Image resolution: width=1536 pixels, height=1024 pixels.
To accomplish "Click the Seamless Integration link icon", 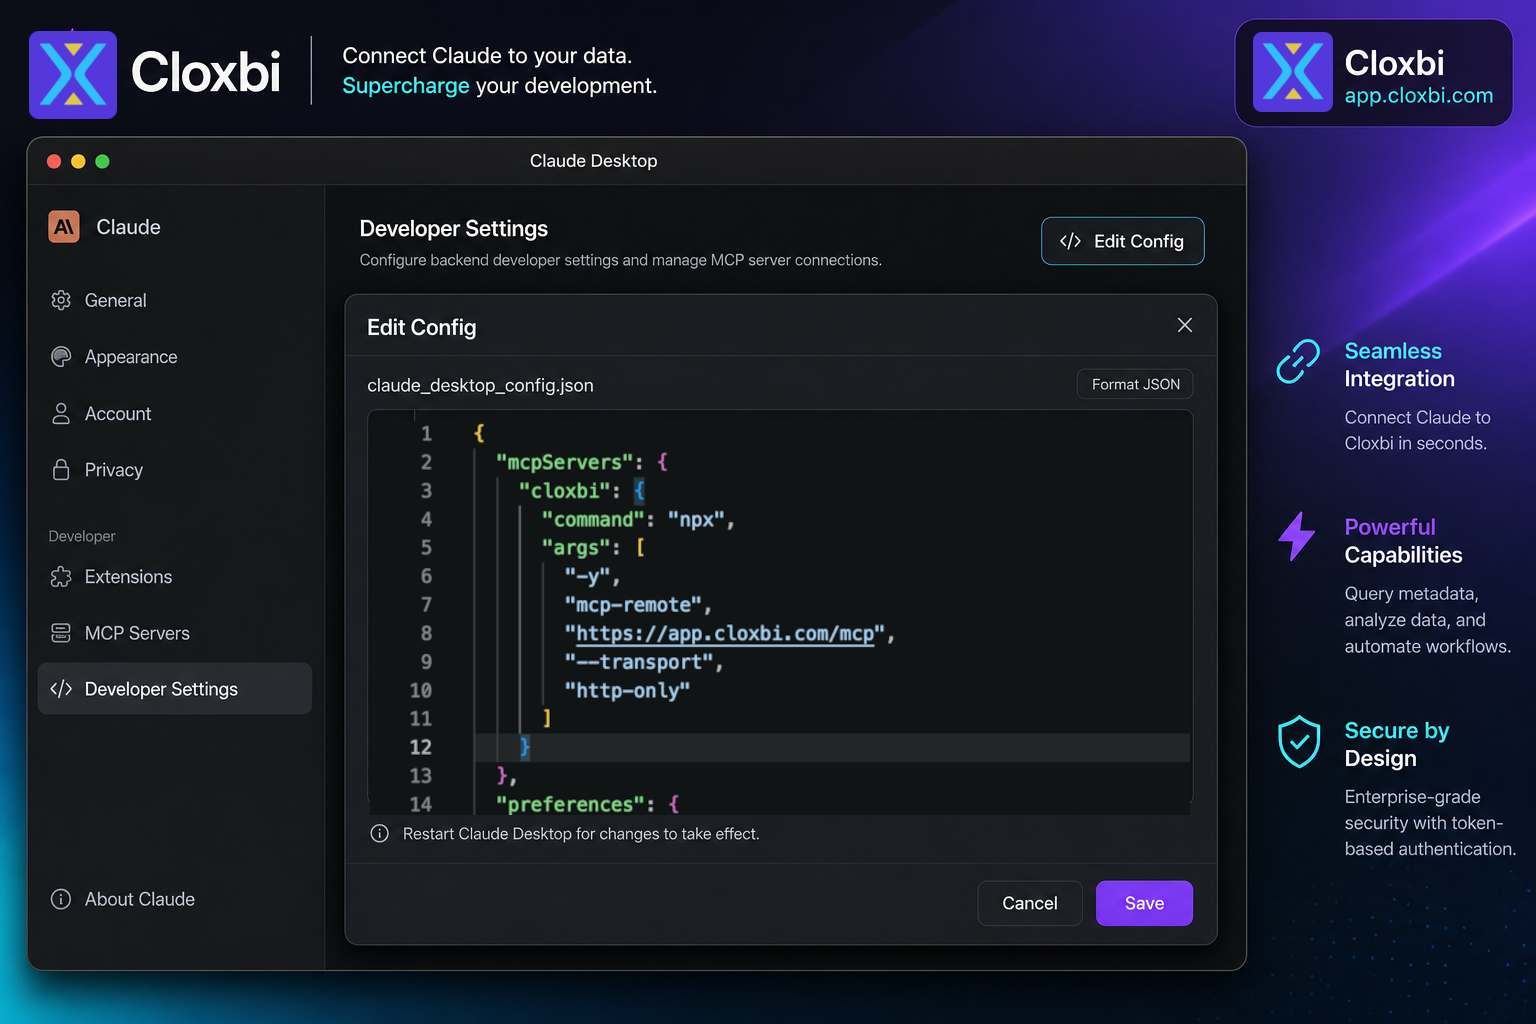I will click(1298, 361).
